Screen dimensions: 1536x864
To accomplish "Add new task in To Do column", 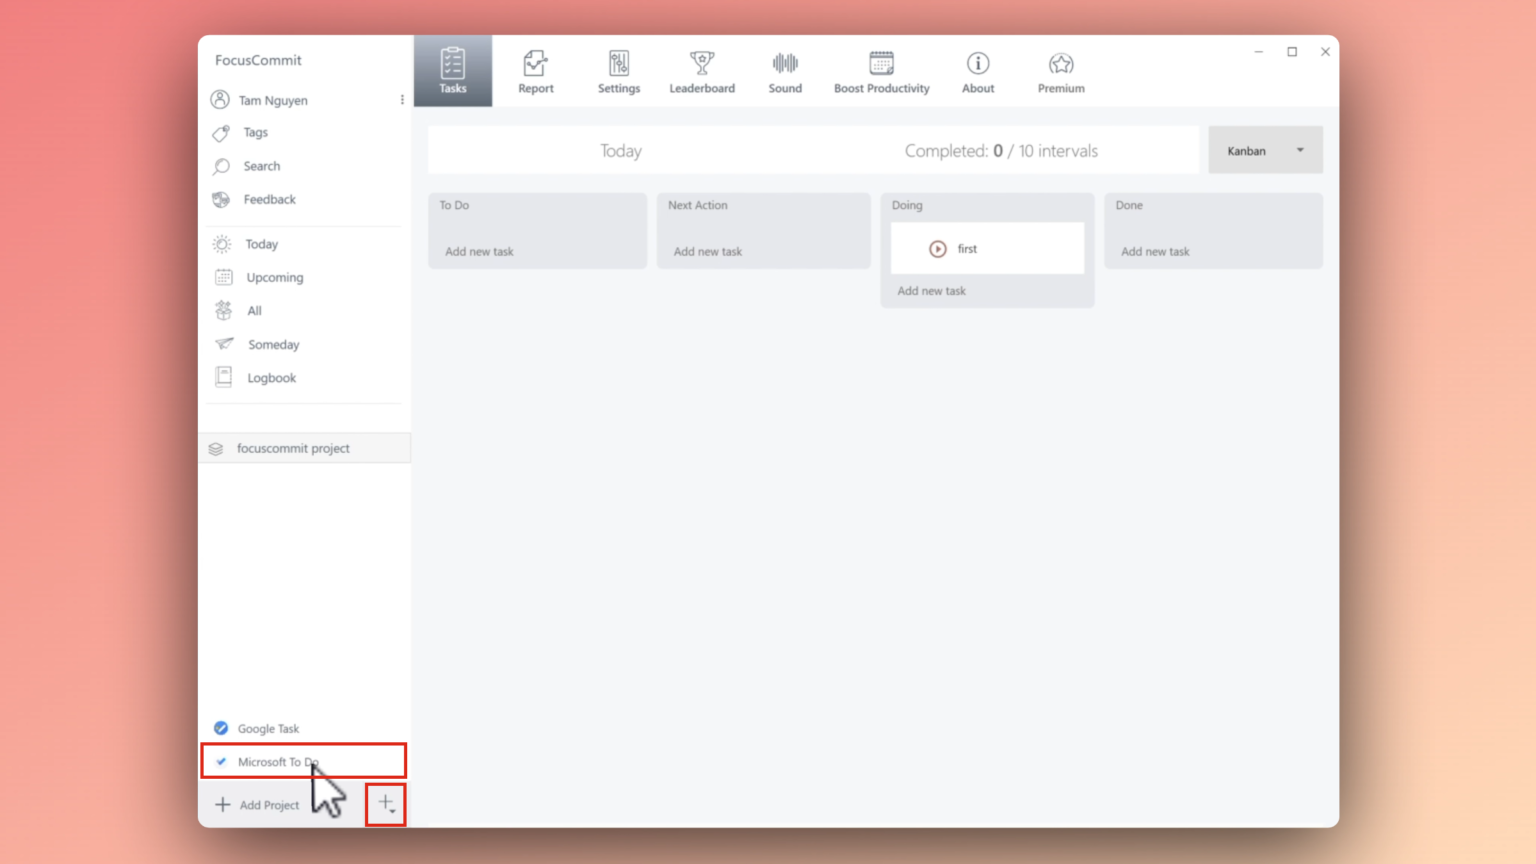I will (479, 252).
